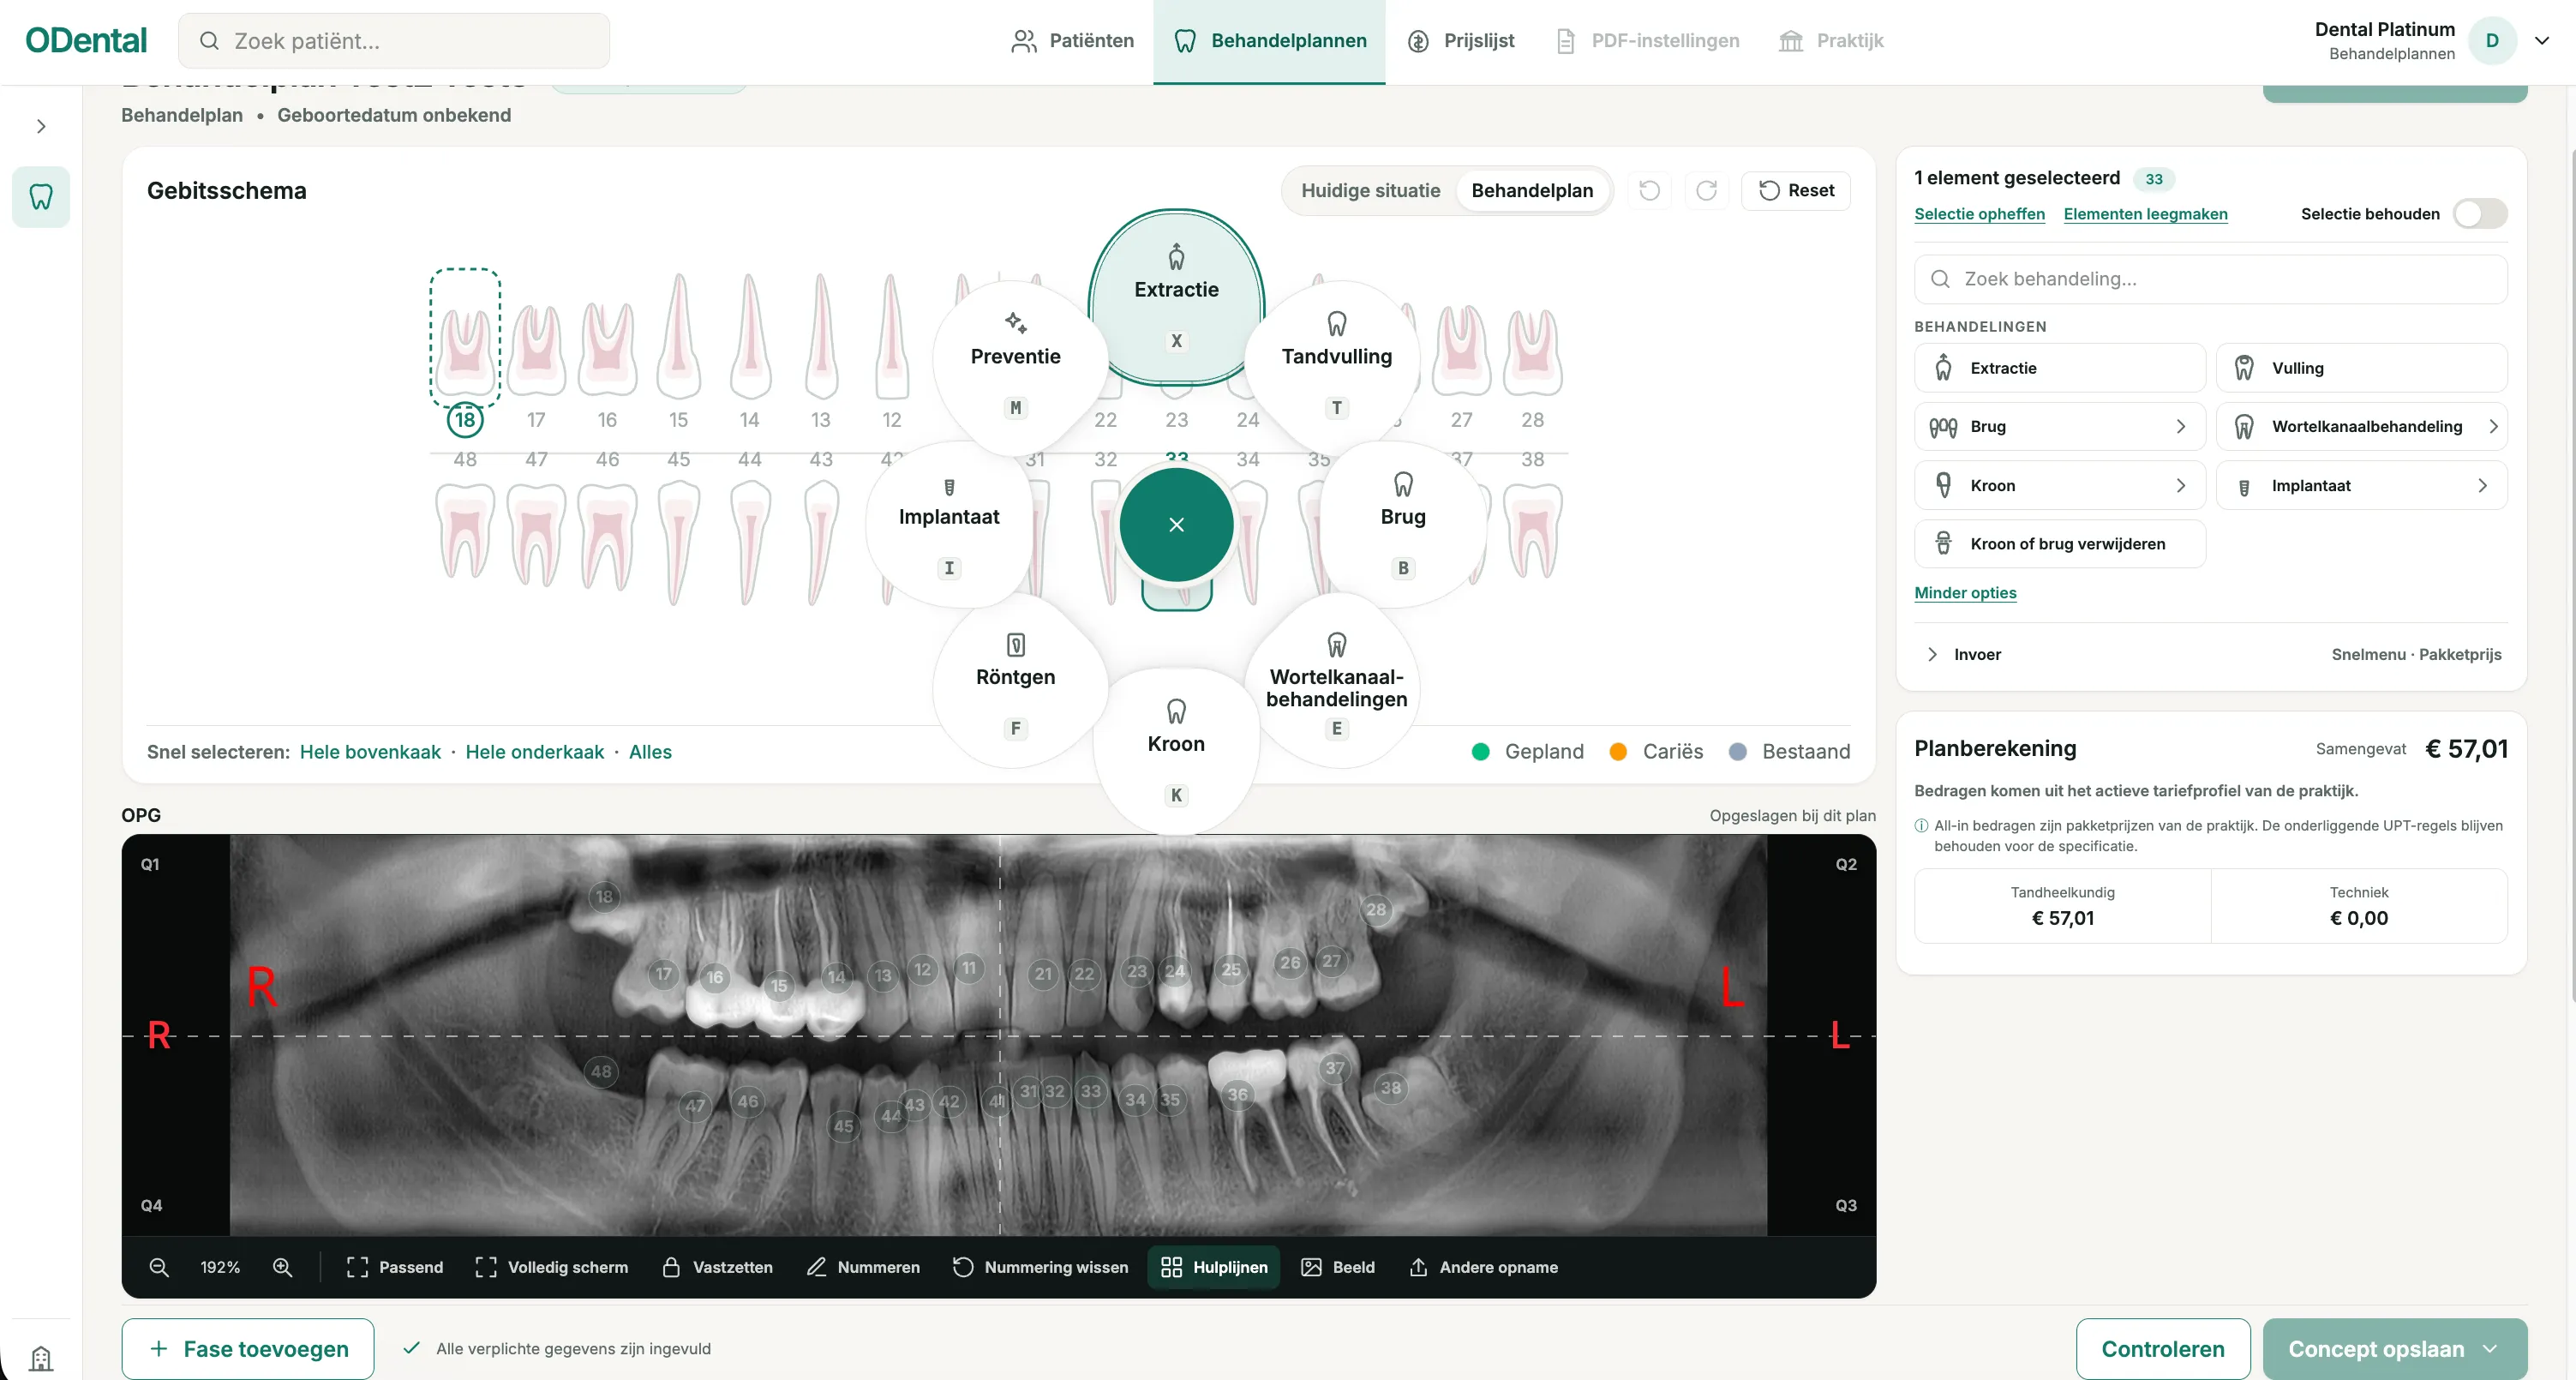Viewport: 2576px width, 1380px height.
Task: Select Brug in the radial menu
Action: tap(1403, 524)
